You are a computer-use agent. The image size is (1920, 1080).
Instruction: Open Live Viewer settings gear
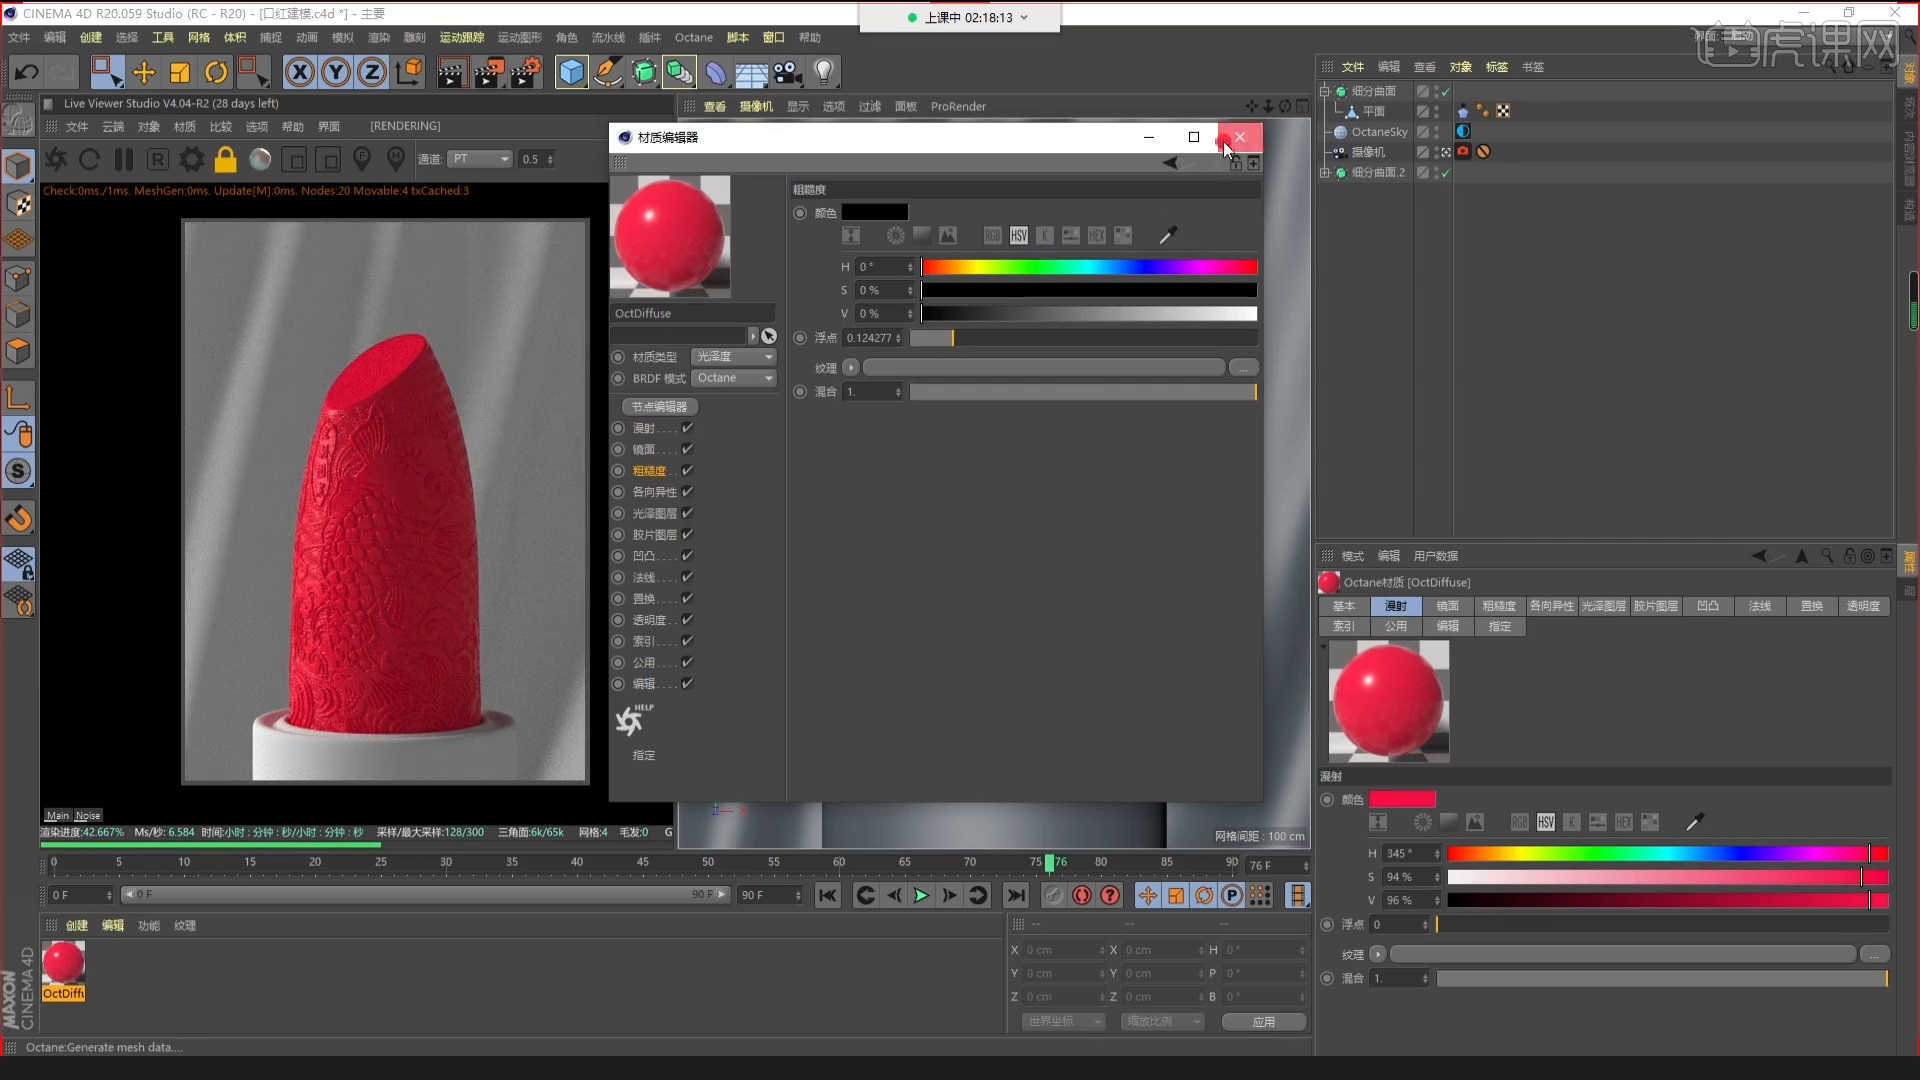pyautogui.click(x=192, y=159)
